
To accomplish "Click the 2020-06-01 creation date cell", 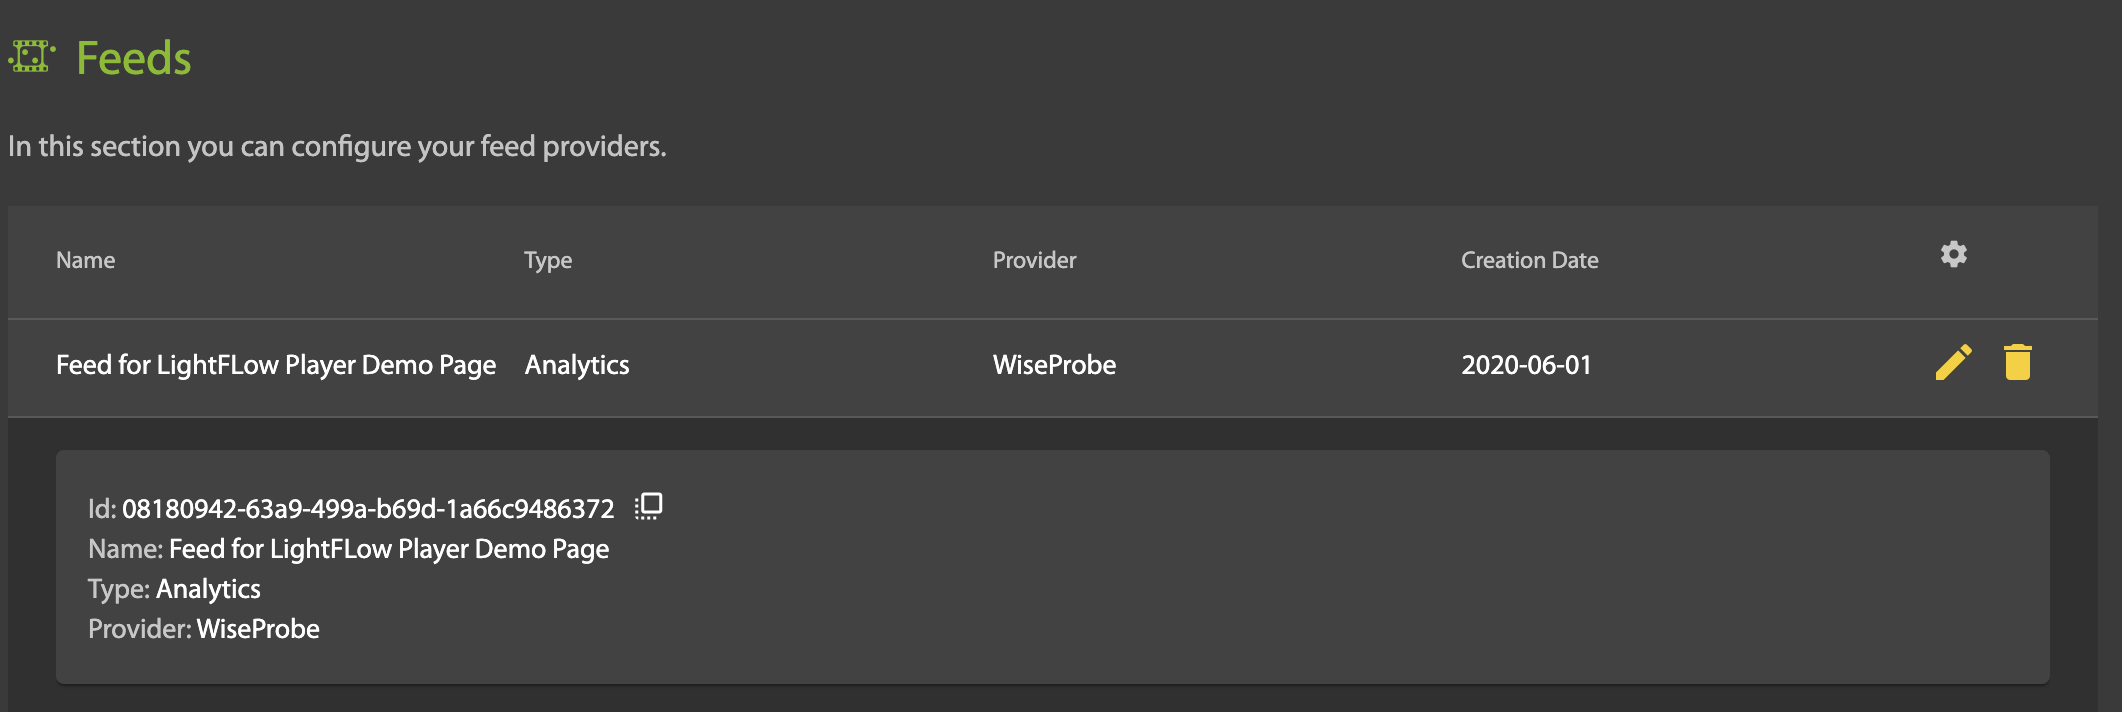I will [1526, 365].
